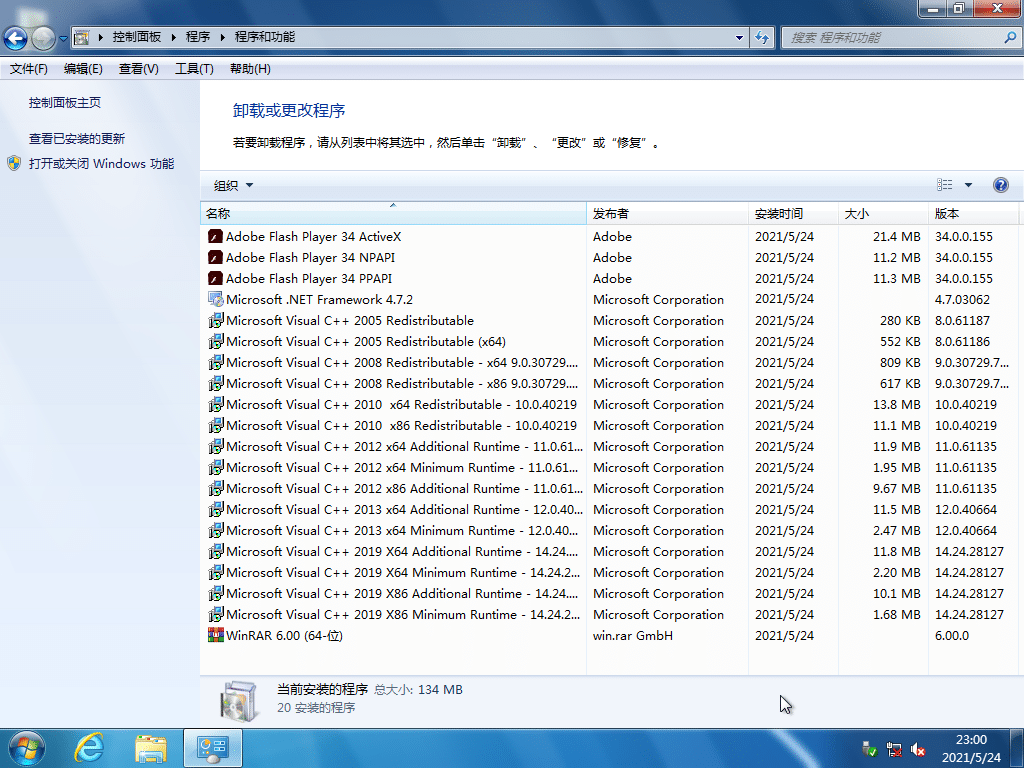Open the Start menu orb
Screen dimensions: 1024x768
click(25, 747)
